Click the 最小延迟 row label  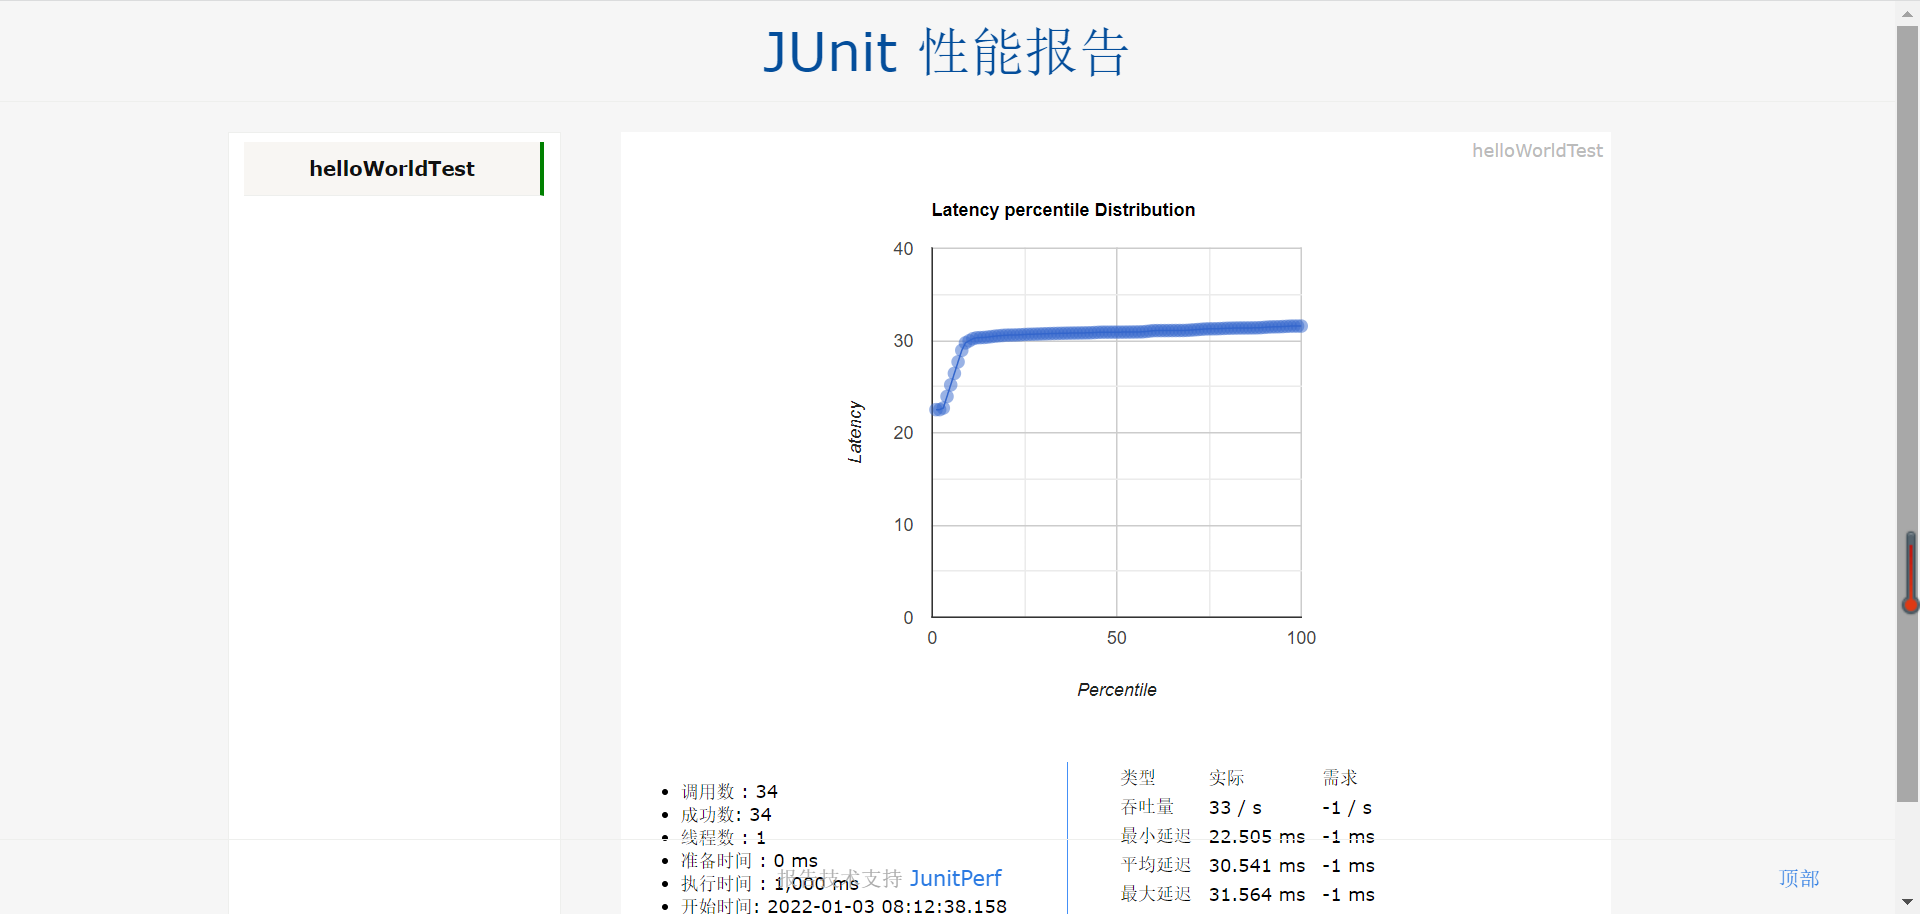point(1156,835)
